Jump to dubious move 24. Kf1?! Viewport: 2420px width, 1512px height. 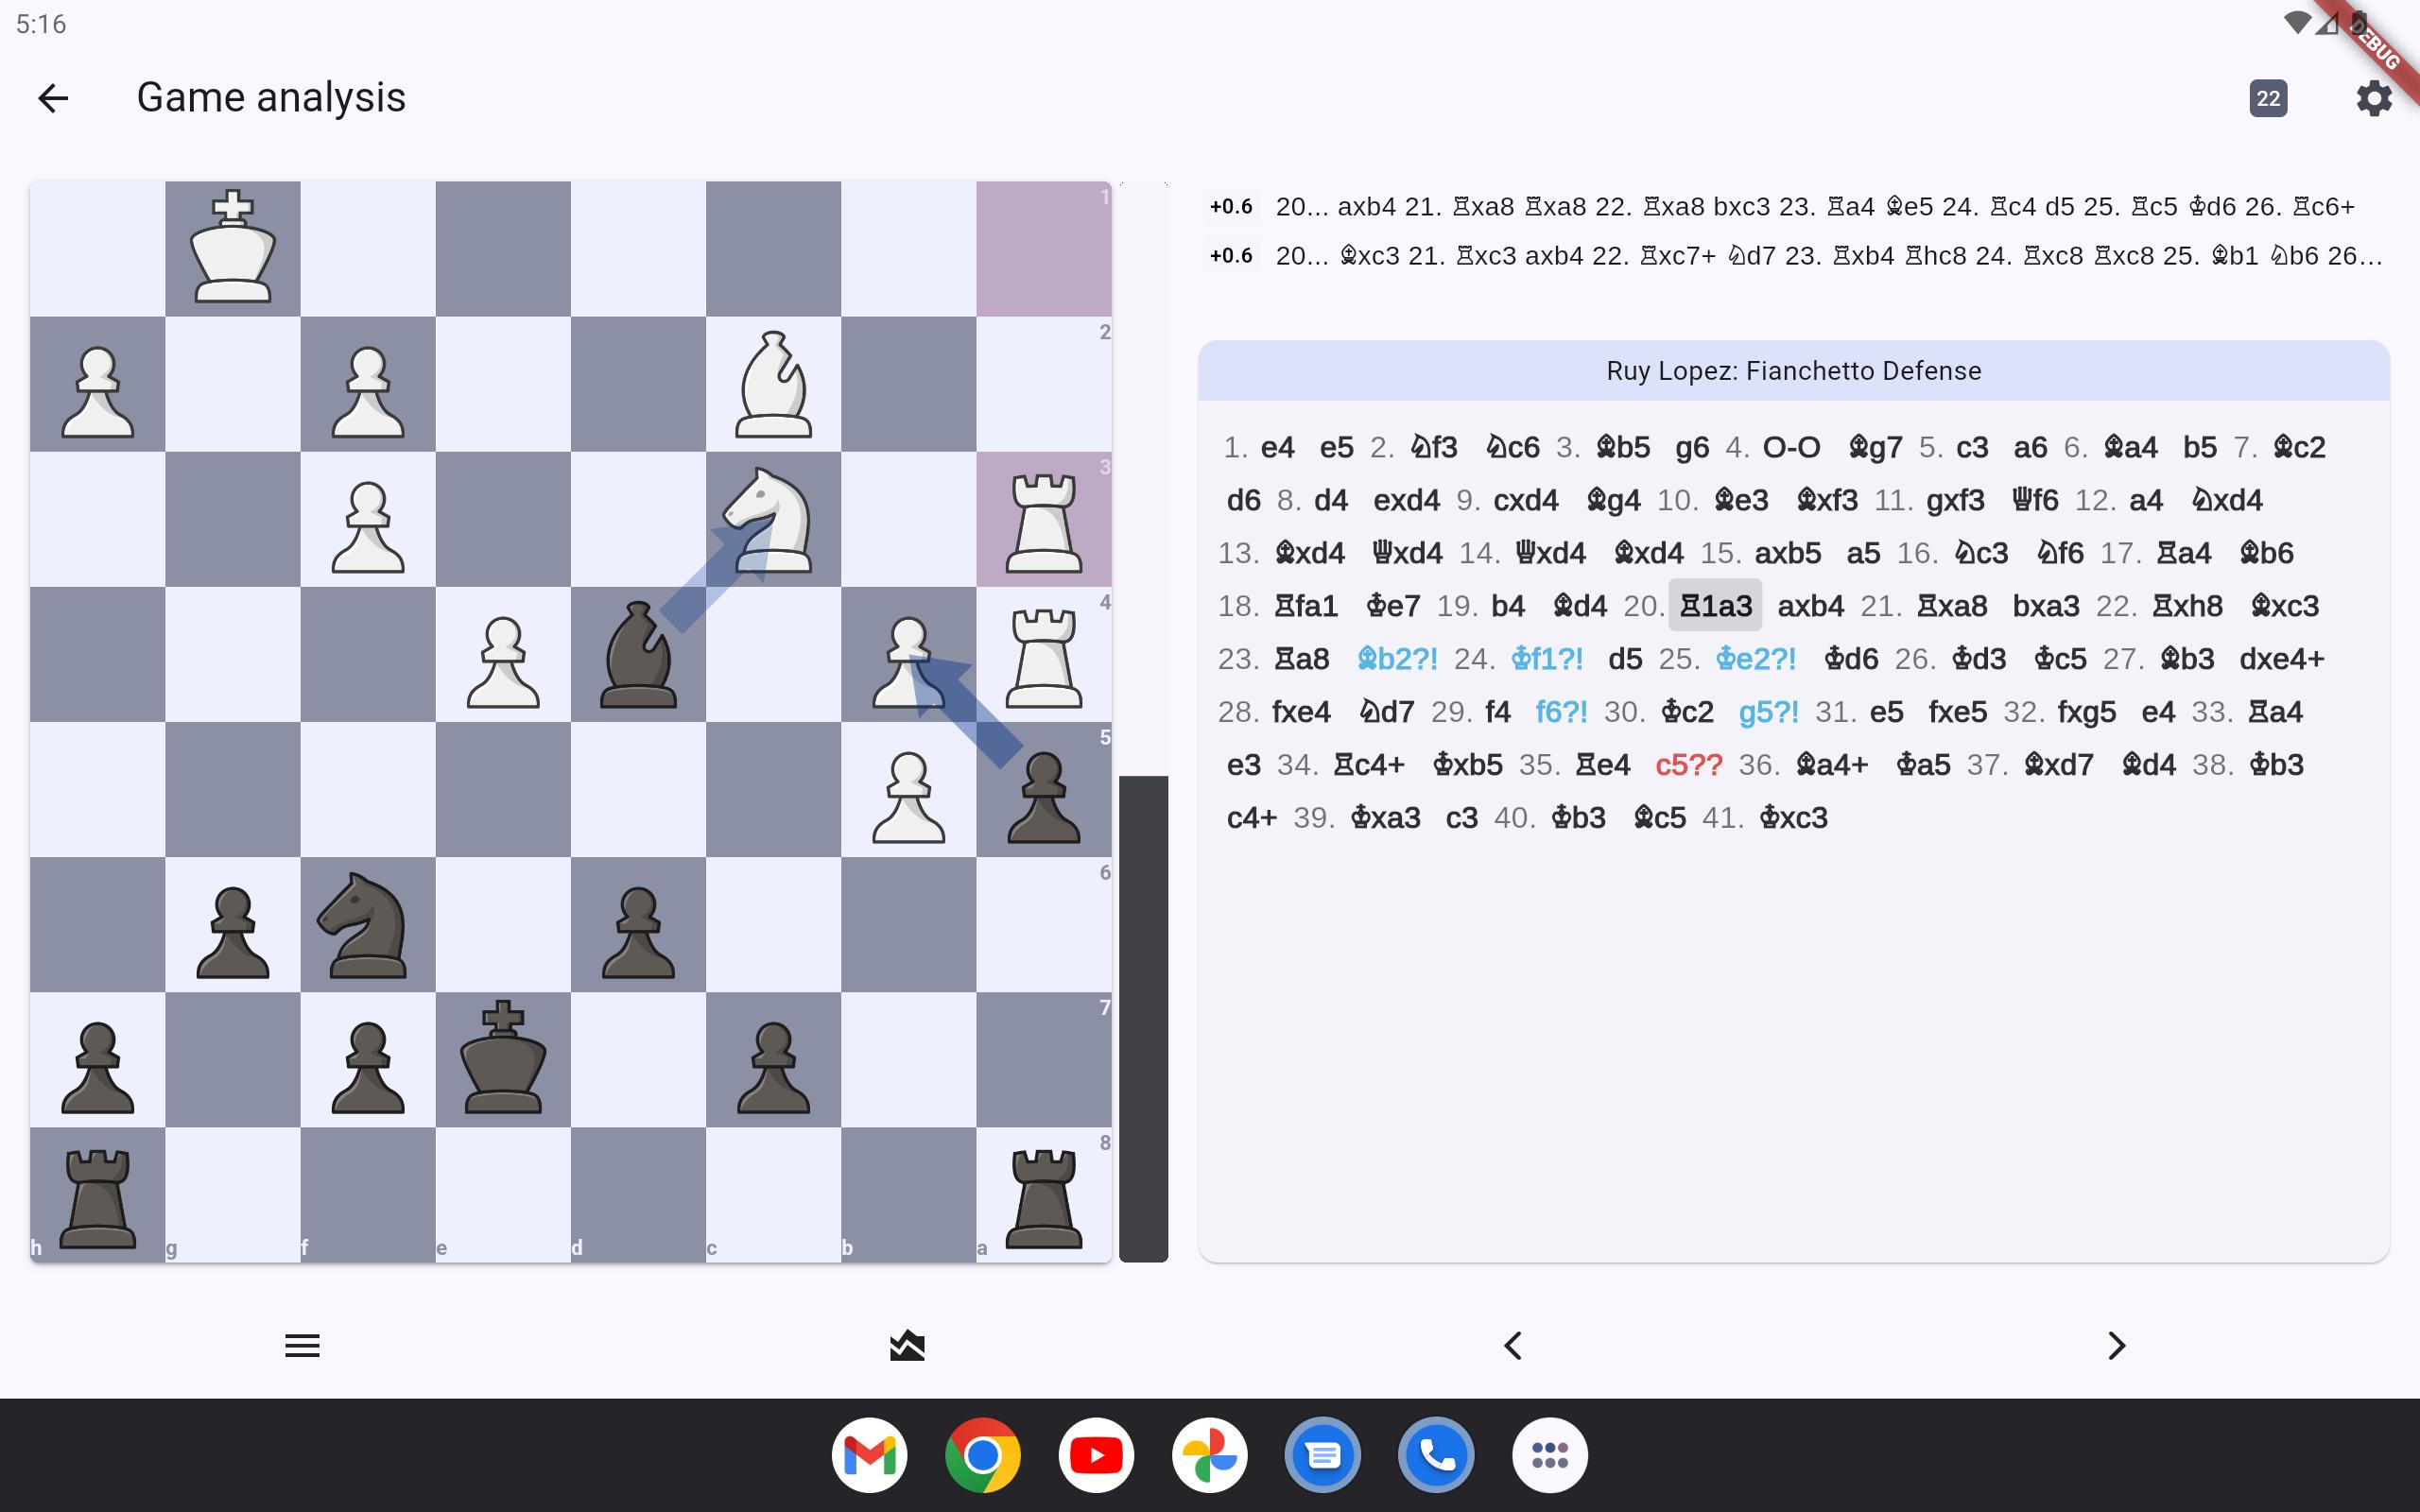1546,659
